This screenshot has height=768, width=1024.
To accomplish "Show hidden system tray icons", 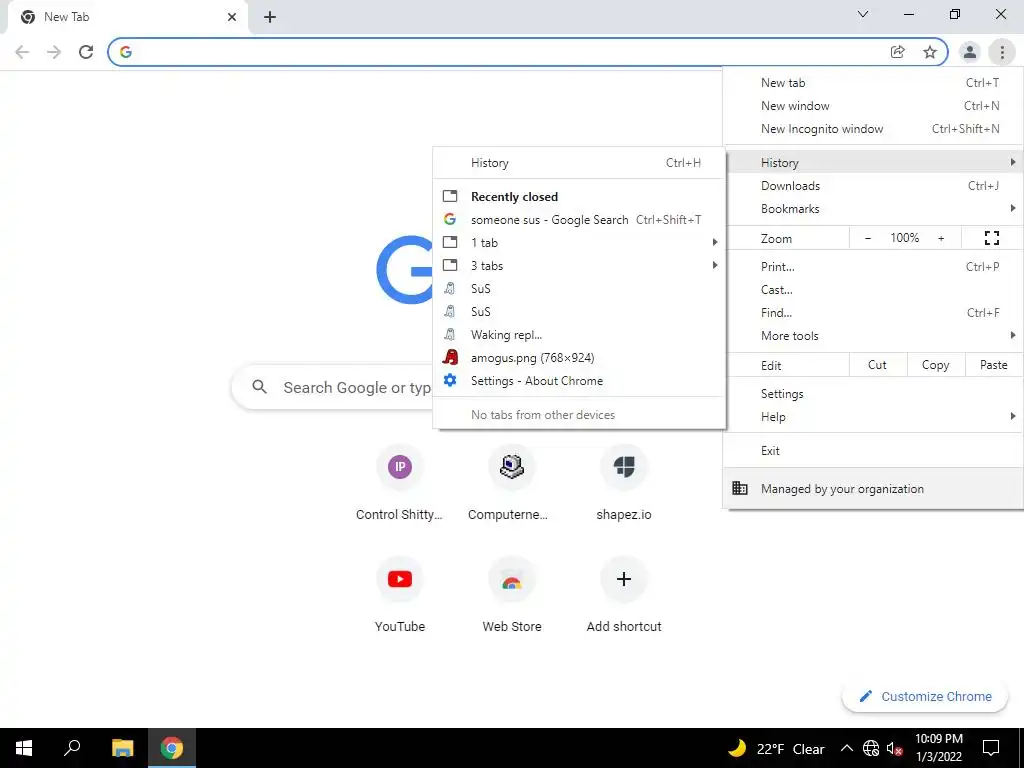I will pos(846,748).
